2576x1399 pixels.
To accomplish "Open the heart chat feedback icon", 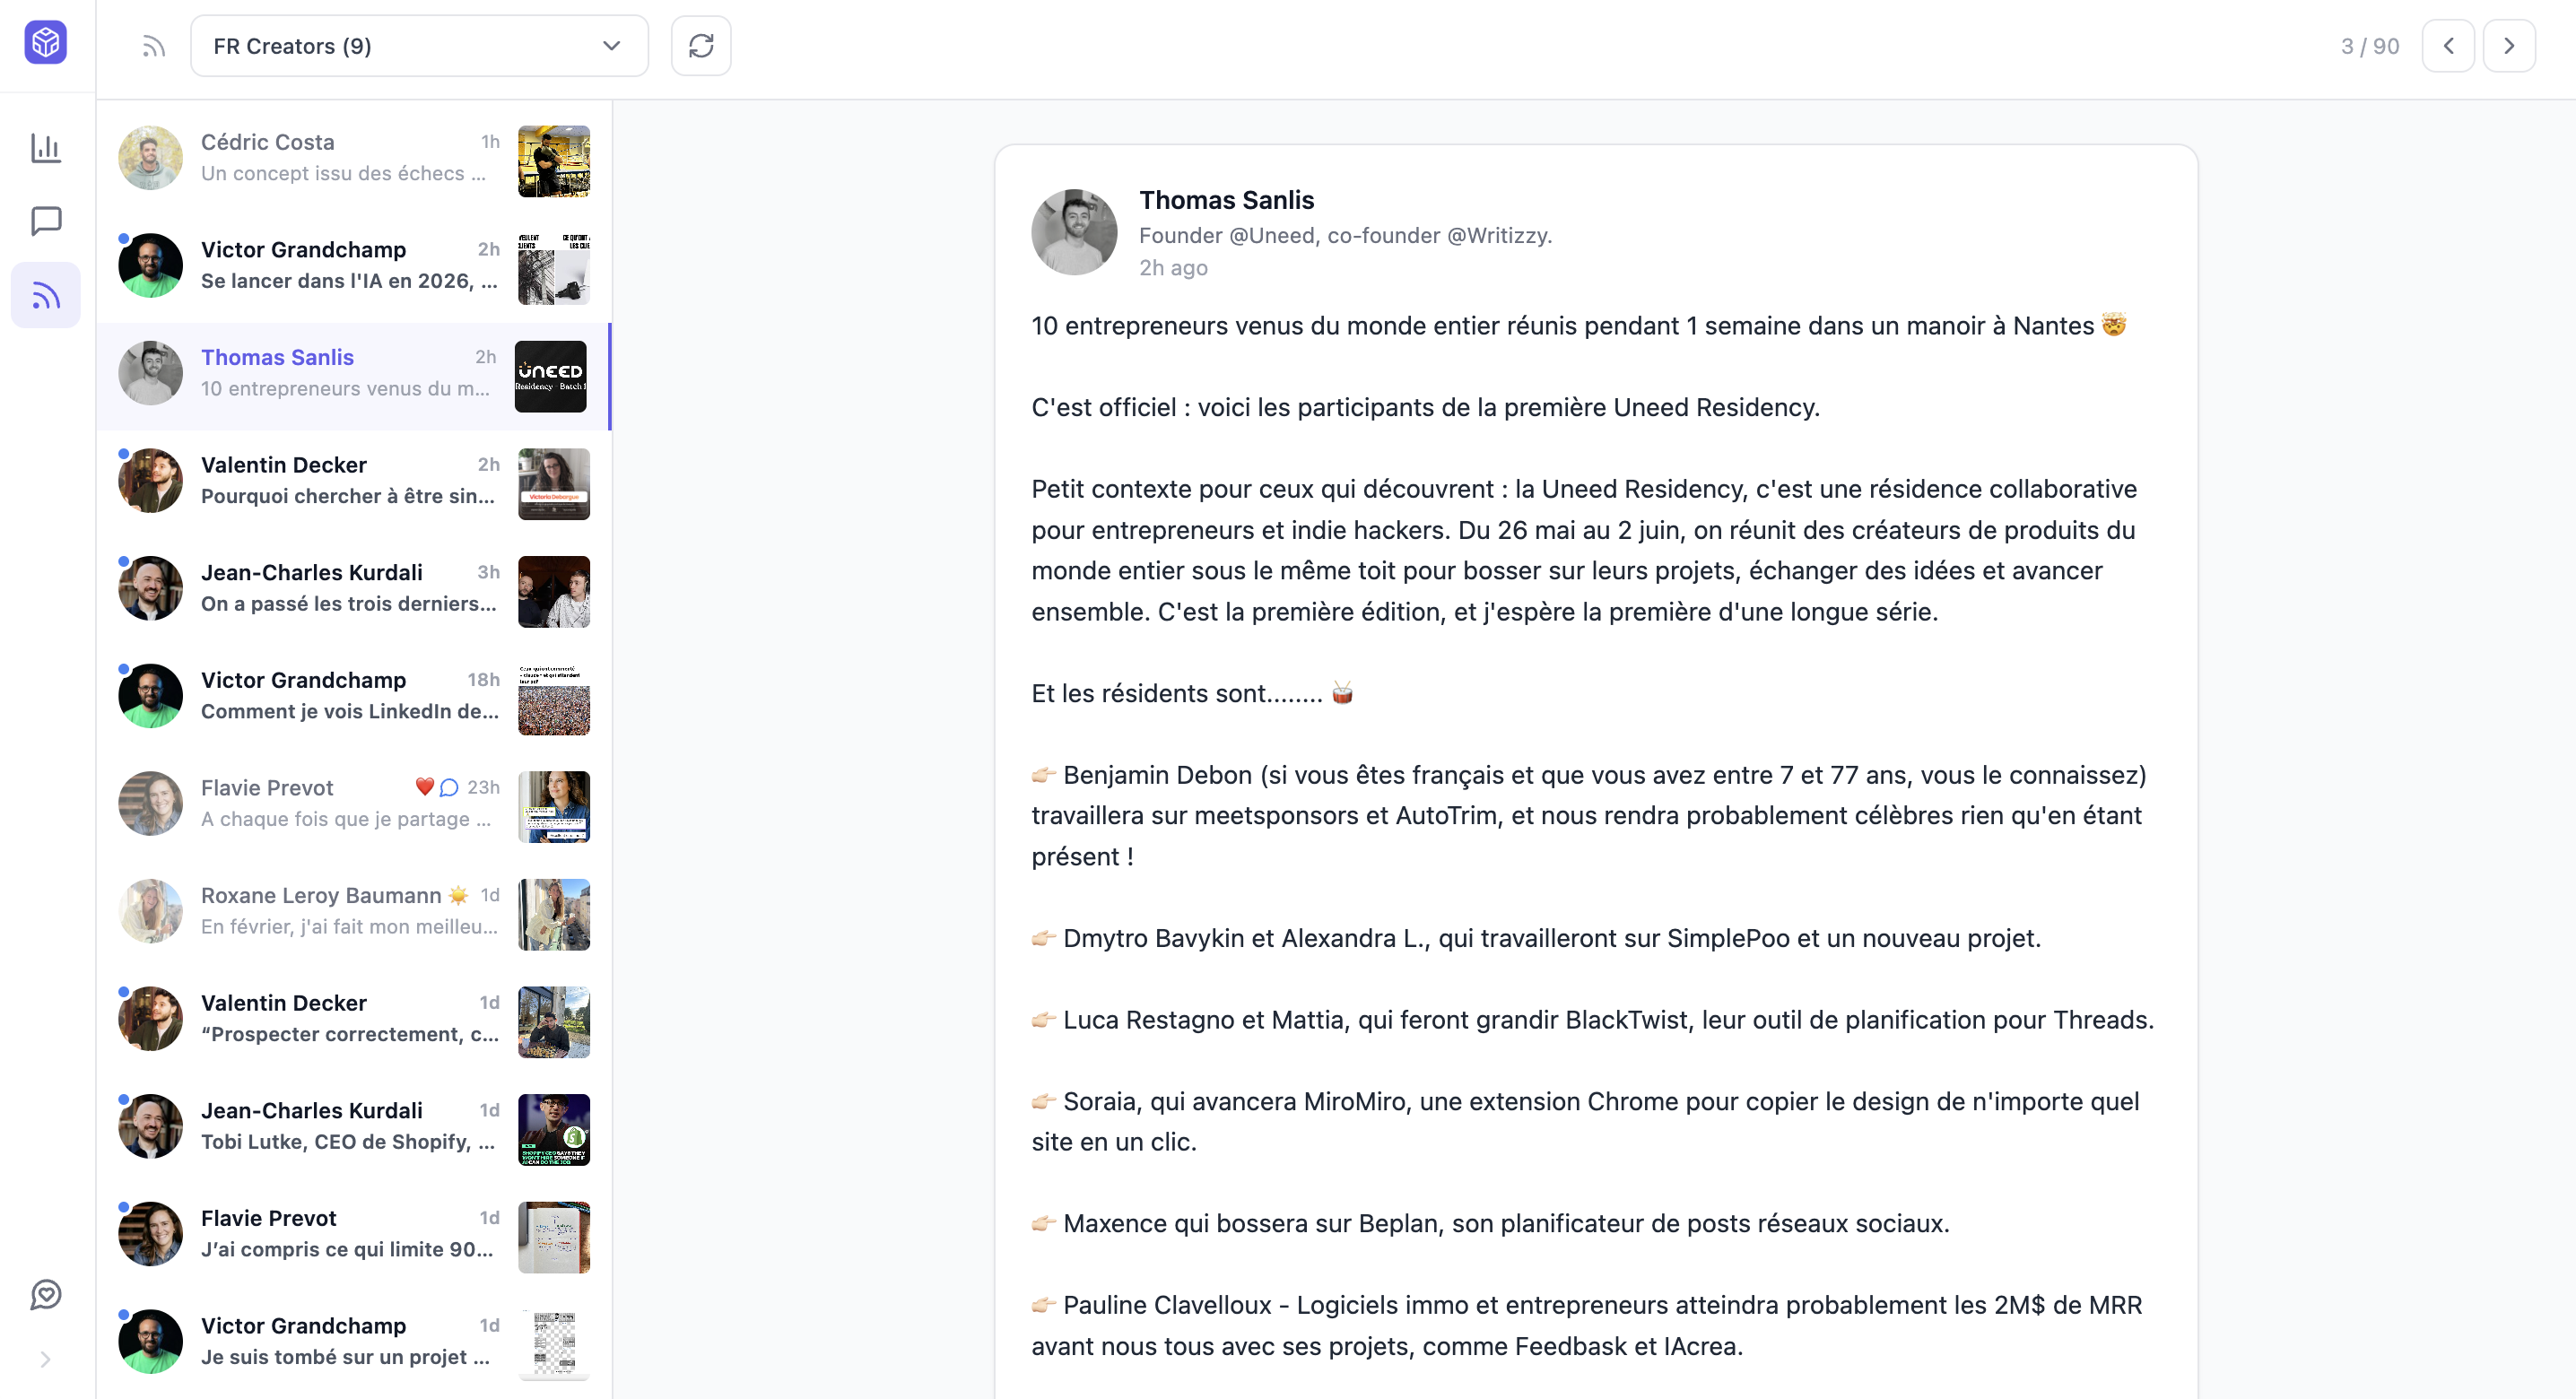I will 46,1294.
